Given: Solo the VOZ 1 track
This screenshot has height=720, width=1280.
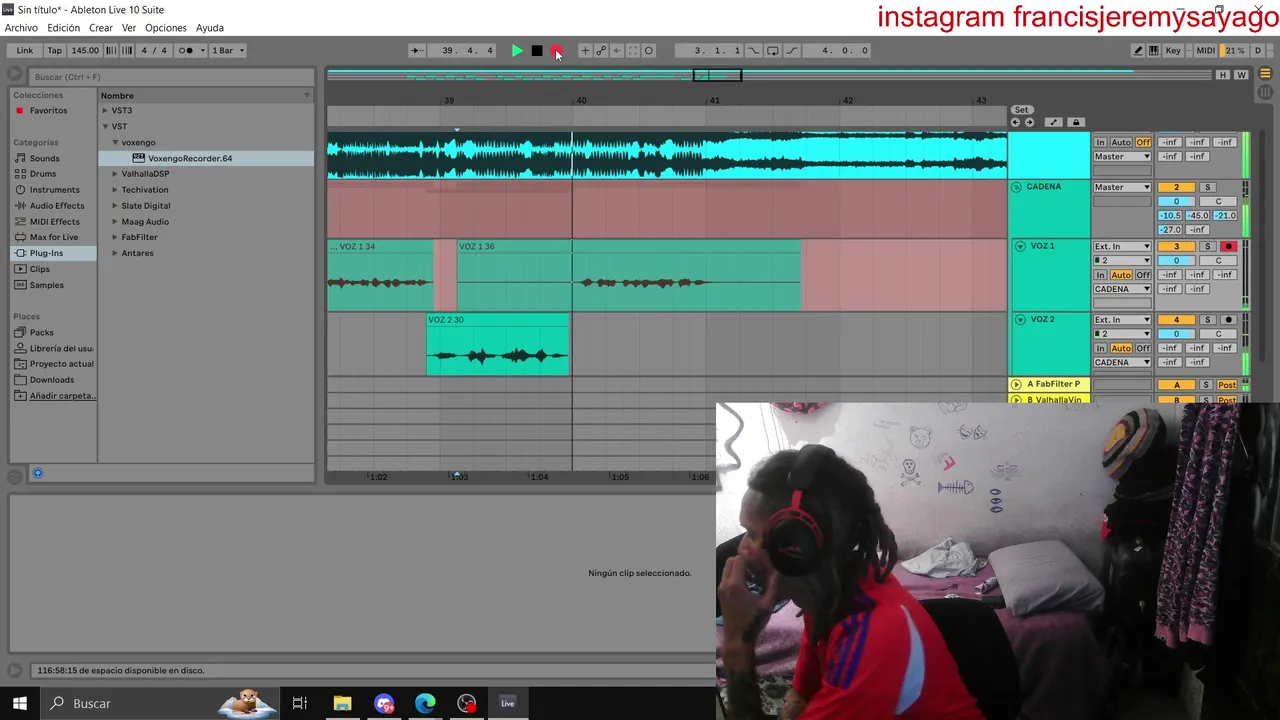Looking at the screenshot, I should 1207,246.
